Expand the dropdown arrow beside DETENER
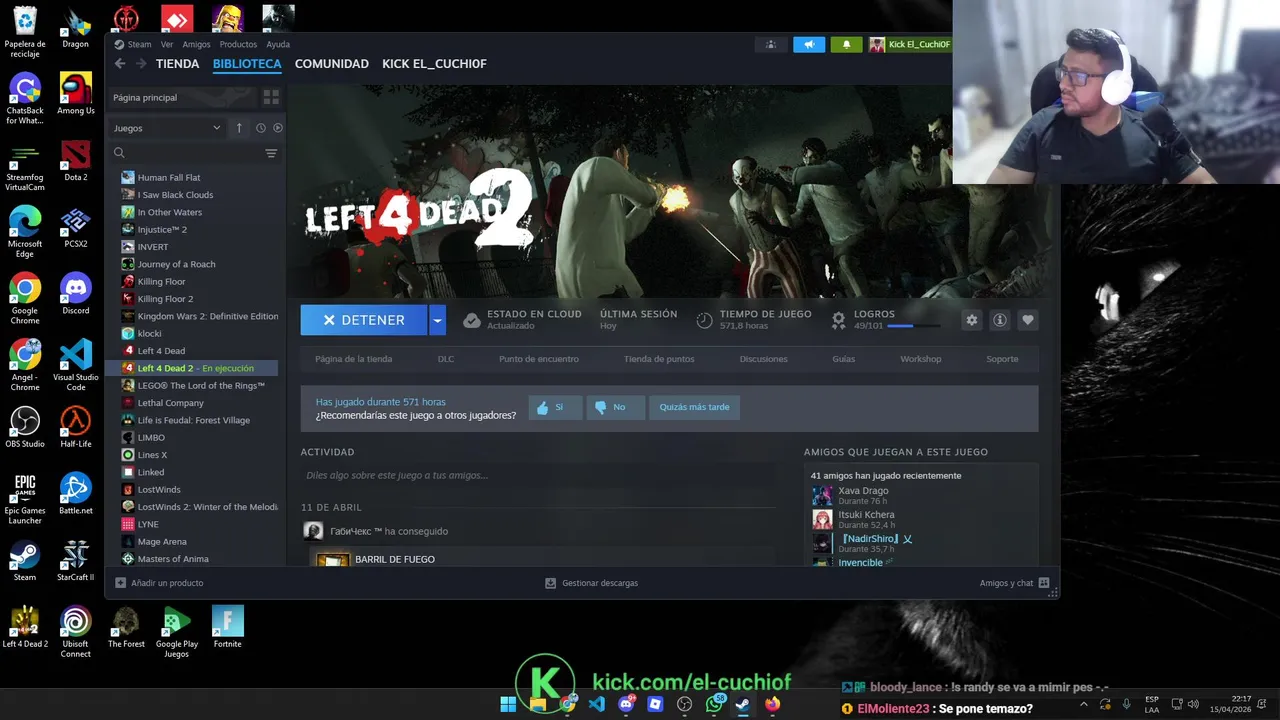This screenshot has height=720, width=1280. [437, 320]
